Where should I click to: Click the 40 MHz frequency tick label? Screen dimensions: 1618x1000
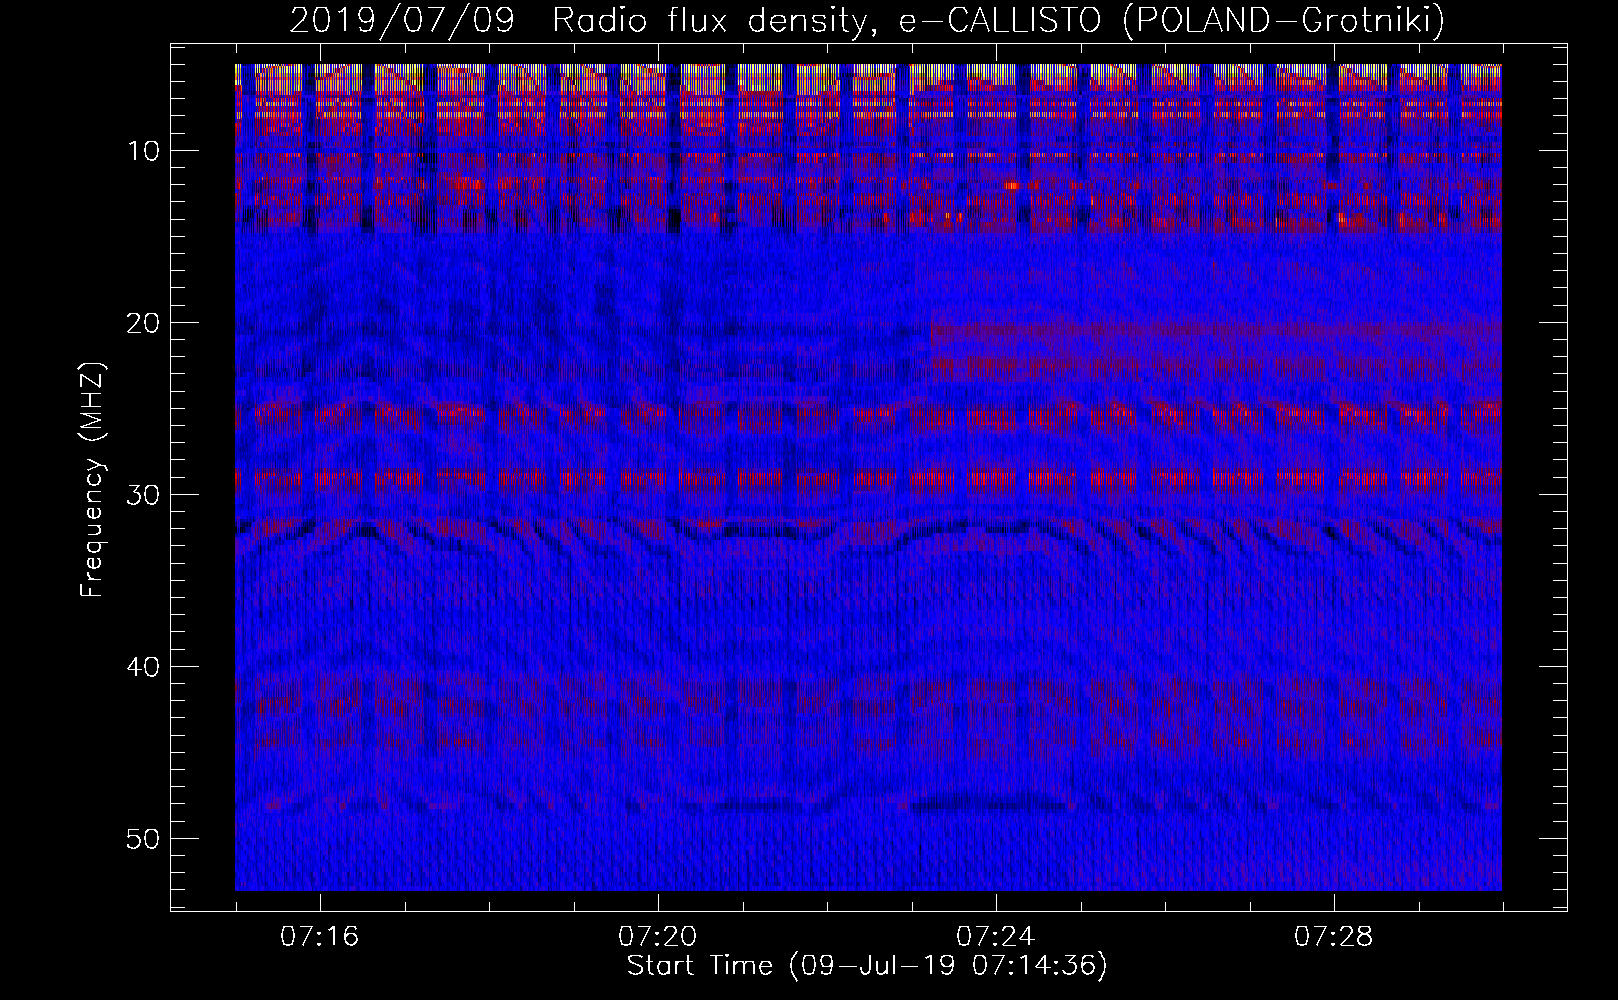point(144,667)
